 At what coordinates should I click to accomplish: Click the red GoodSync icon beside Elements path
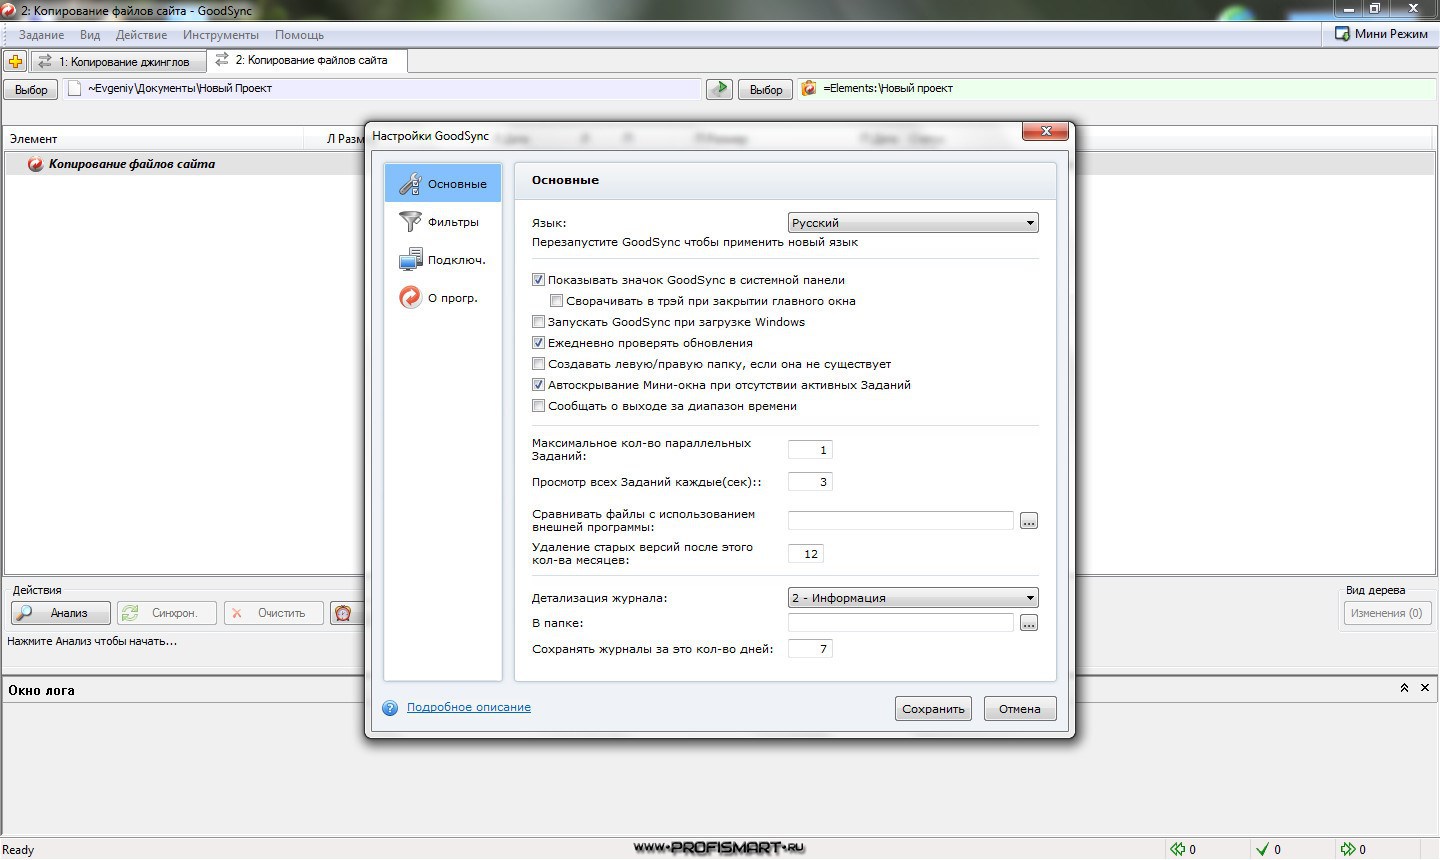(x=809, y=88)
